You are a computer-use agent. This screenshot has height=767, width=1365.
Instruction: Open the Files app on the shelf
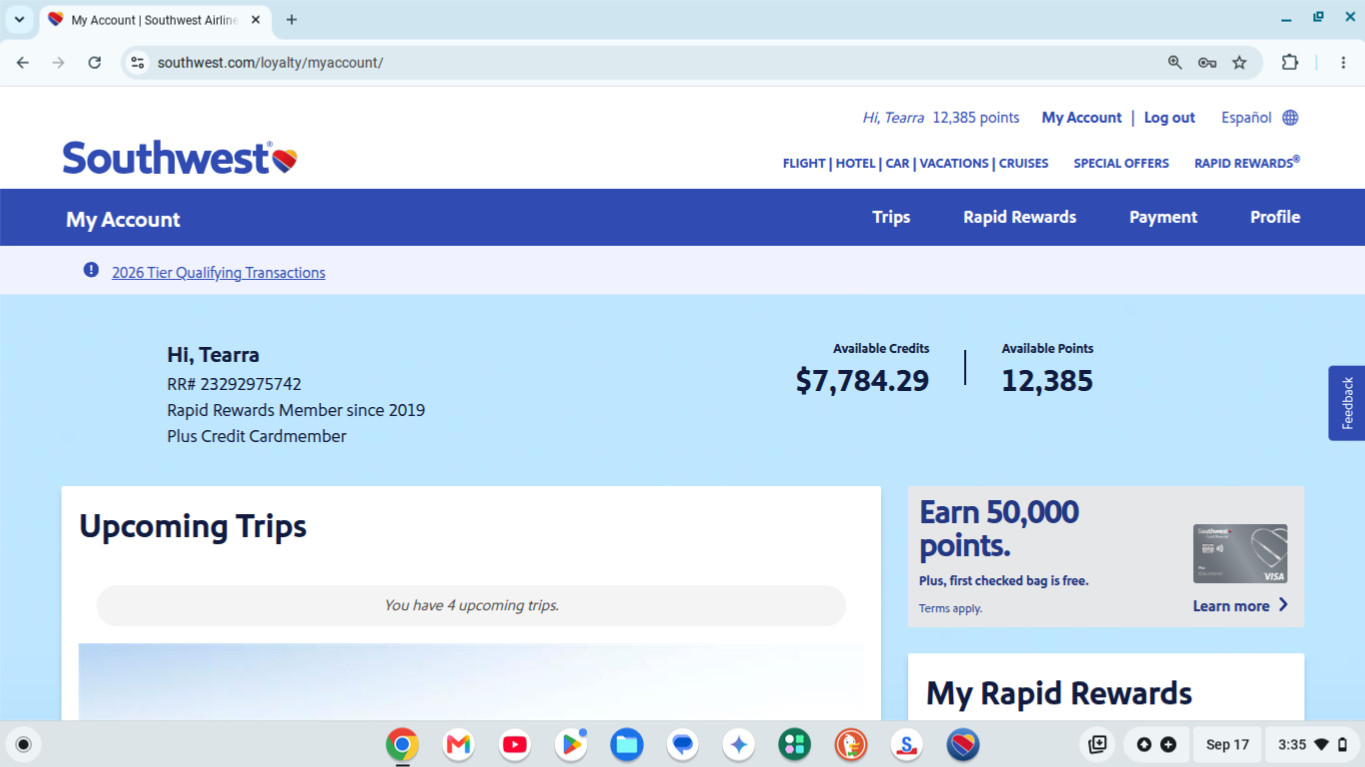pyautogui.click(x=627, y=744)
